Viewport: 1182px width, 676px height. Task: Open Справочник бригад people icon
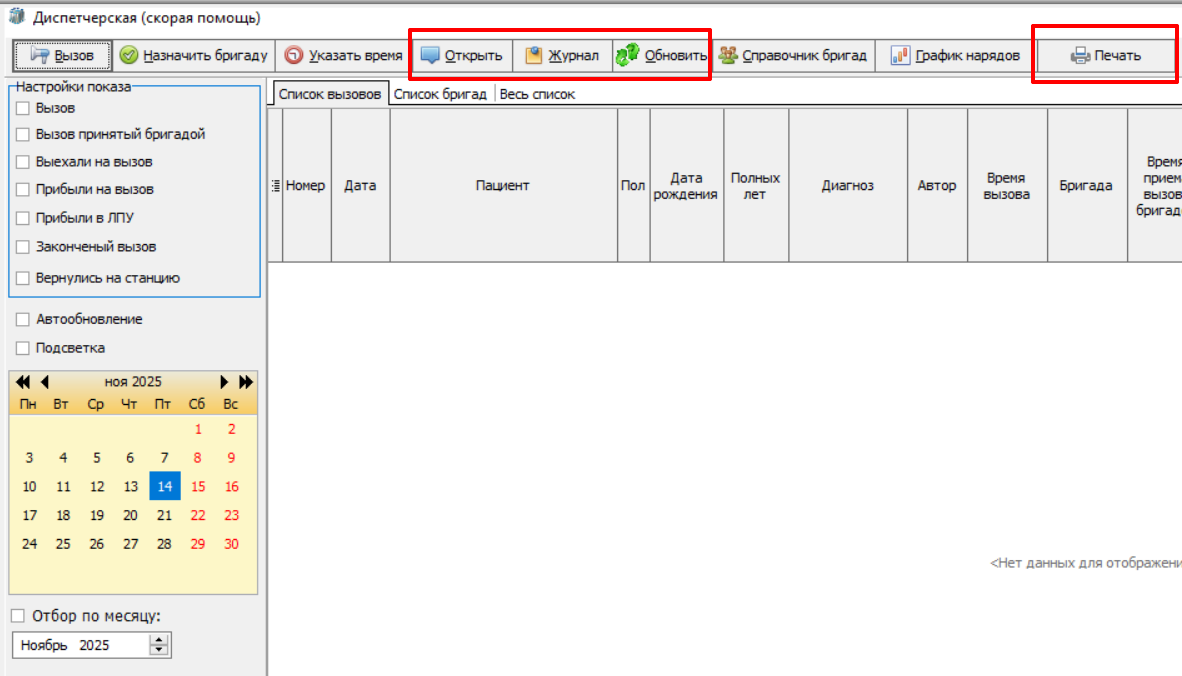pos(727,55)
